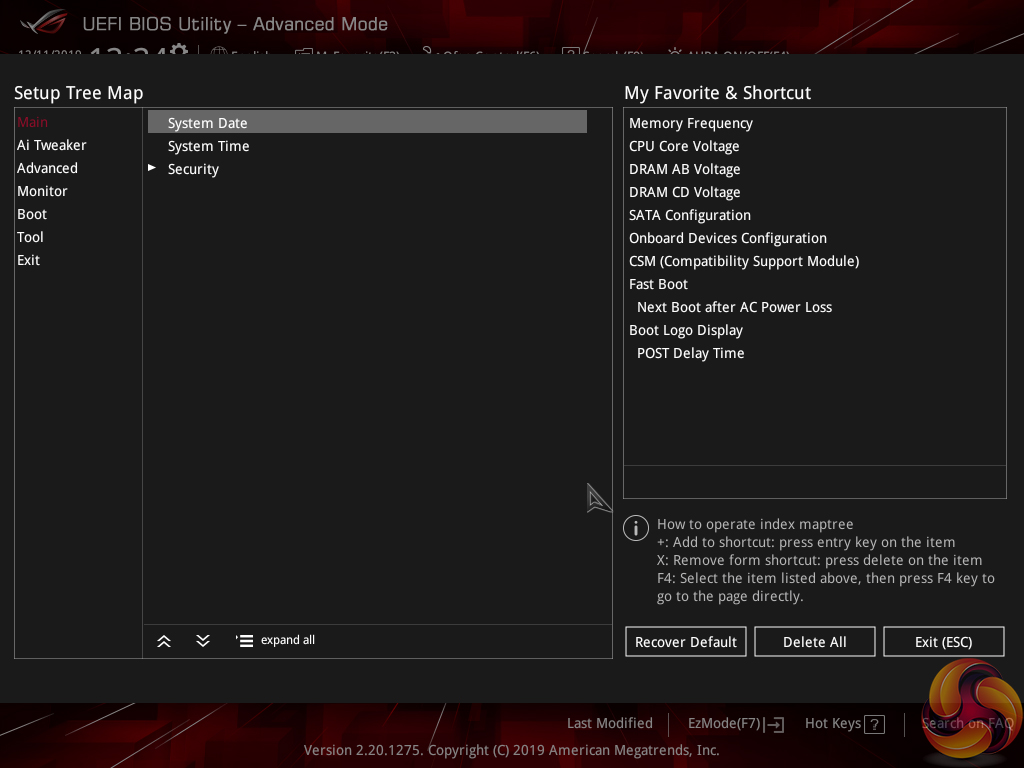Select DRAM AB Voltage shortcut
Image resolution: width=1024 pixels, height=768 pixels.
(684, 169)
